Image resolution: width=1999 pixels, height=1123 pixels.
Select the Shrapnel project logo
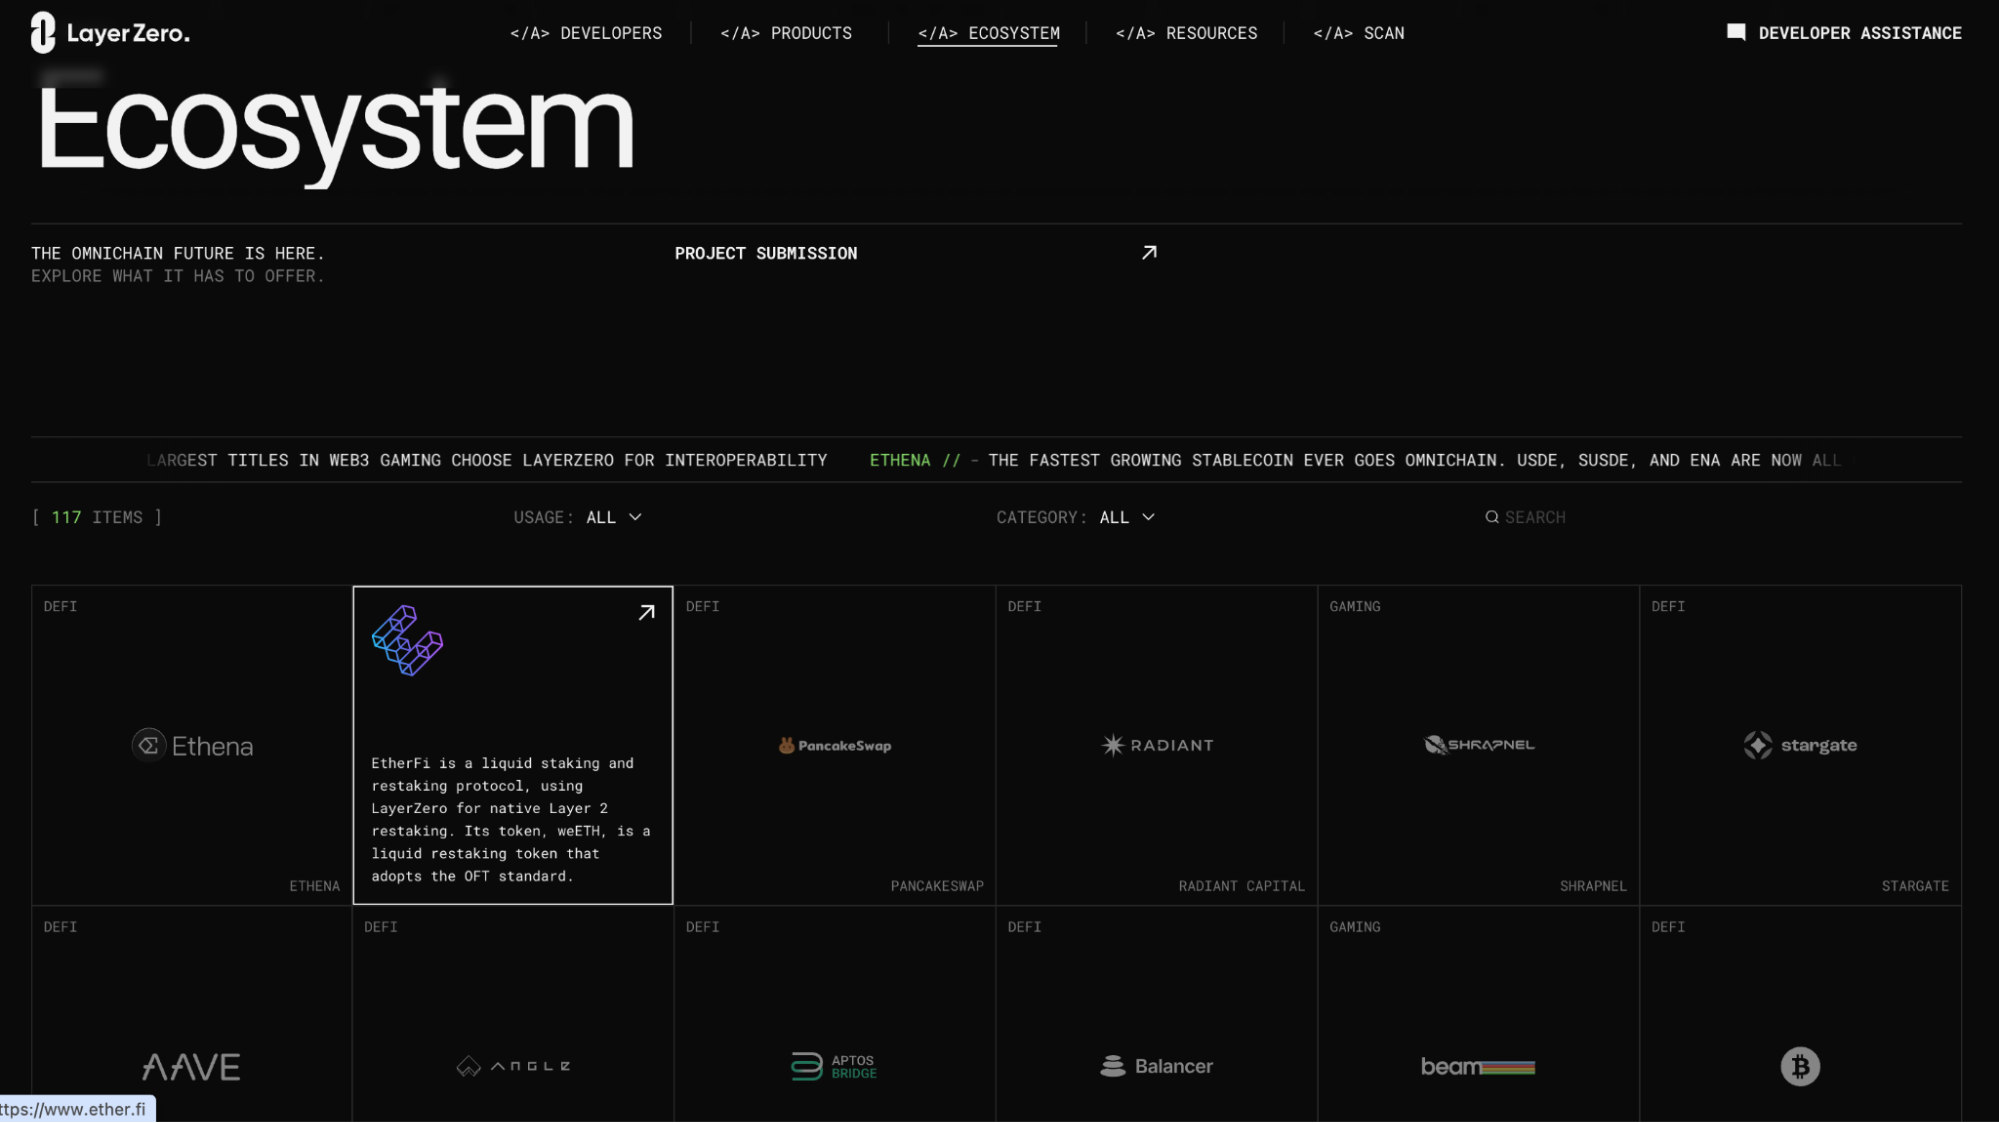(x=1478, y=744)
